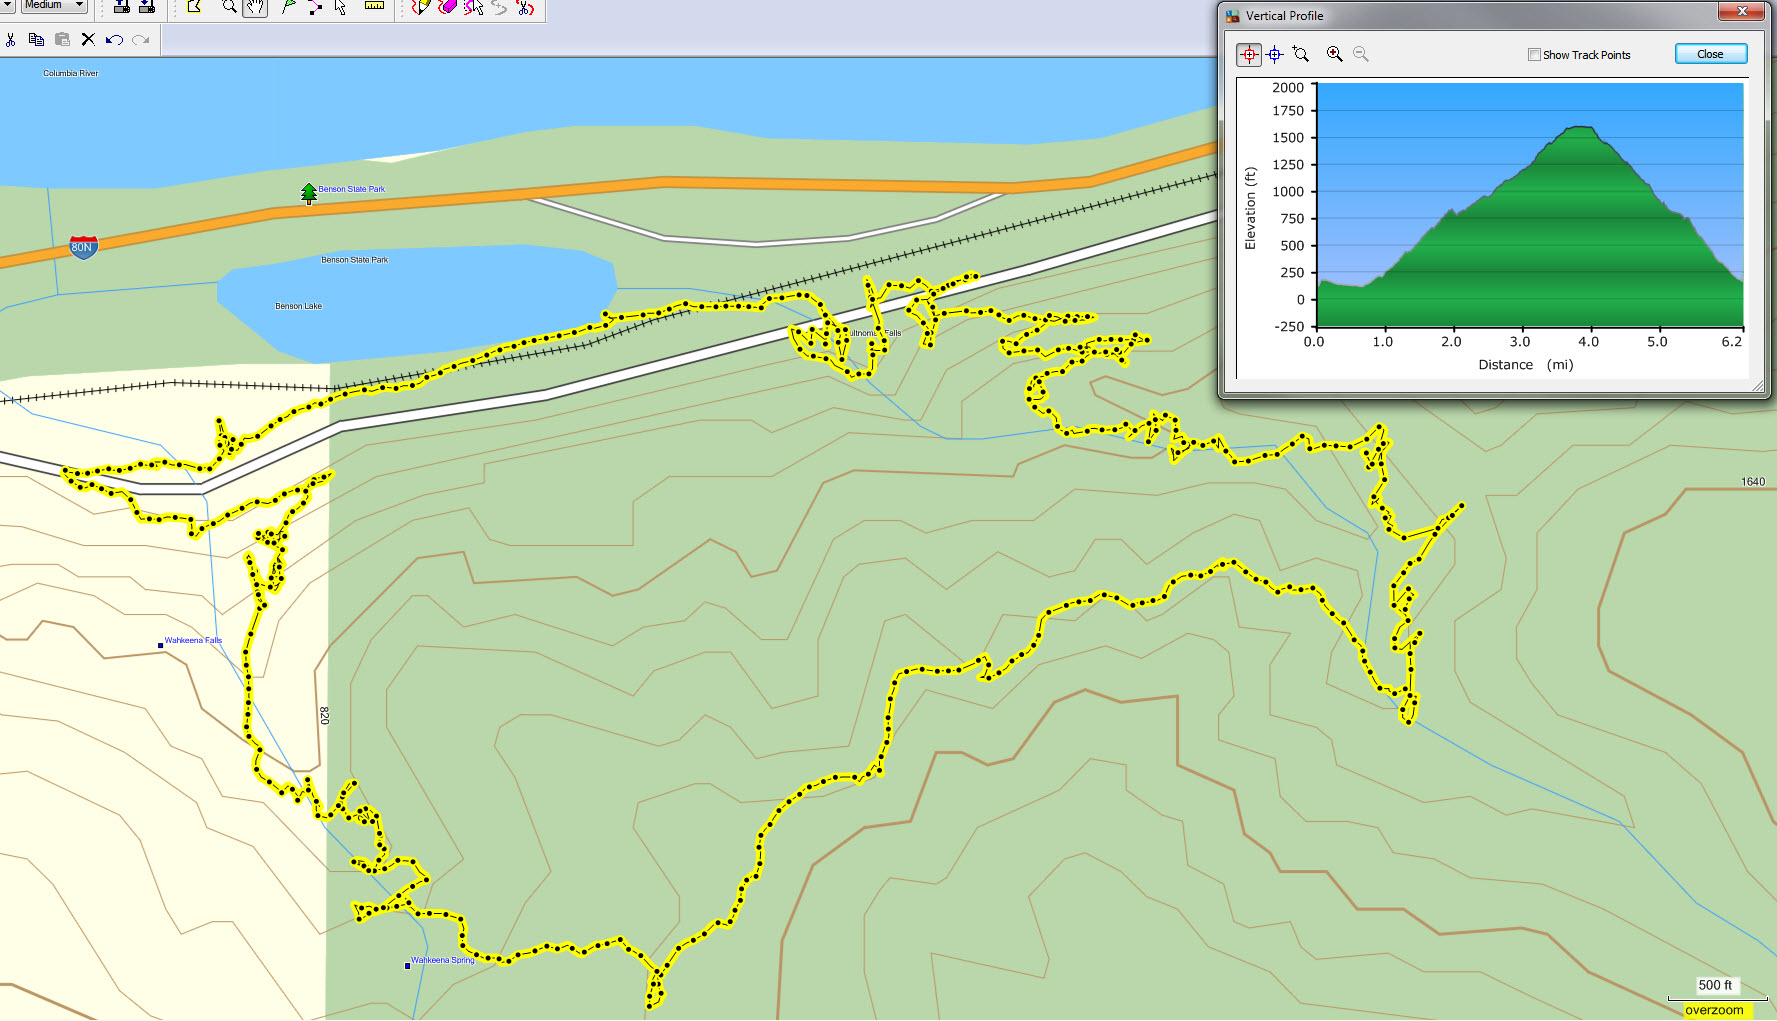
Task: Click the Benson State Park tree marker
Action: tap(309, 193)
